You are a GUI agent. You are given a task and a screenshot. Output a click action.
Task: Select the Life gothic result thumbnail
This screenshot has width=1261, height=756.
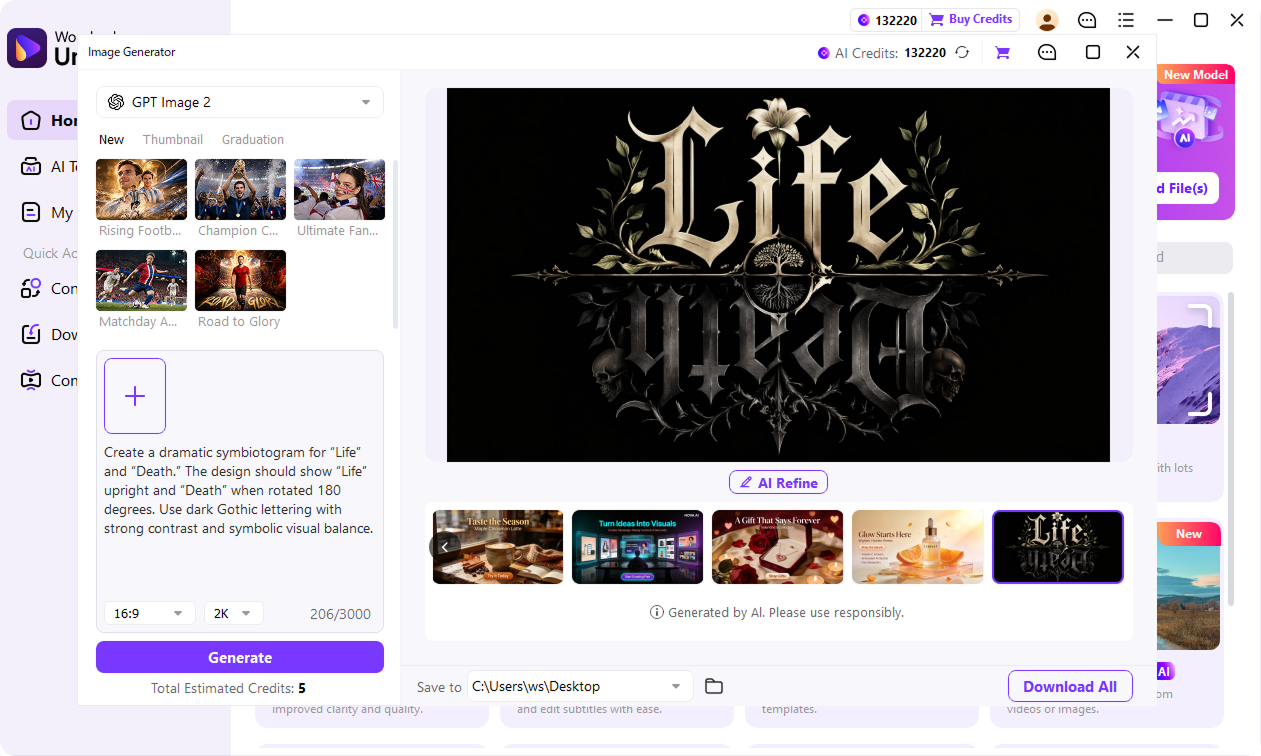coord(1058,547)
